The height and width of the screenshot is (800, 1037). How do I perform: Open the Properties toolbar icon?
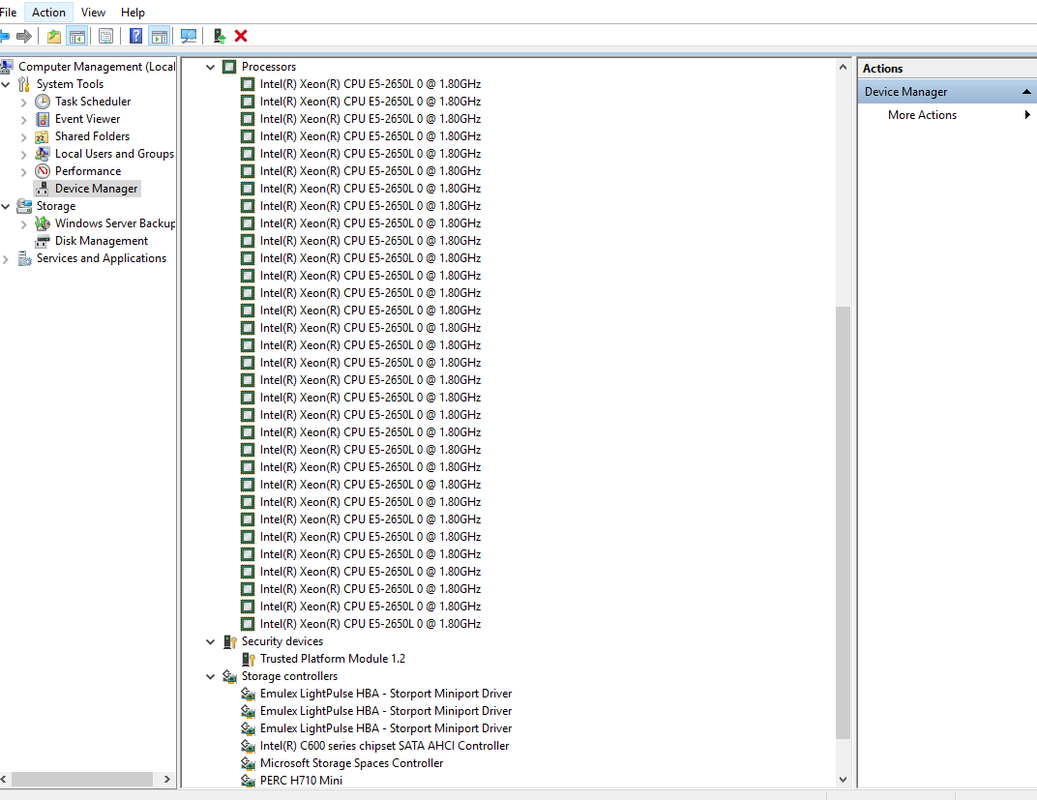pyautogui.click(x=106, y=36)
